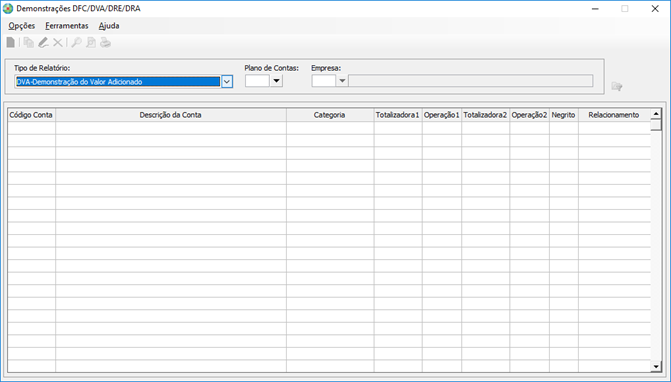Viewport: 671px width, 382px height.
Task: Click the Descrição da Conta column header
Action: [x=171, y=115]
